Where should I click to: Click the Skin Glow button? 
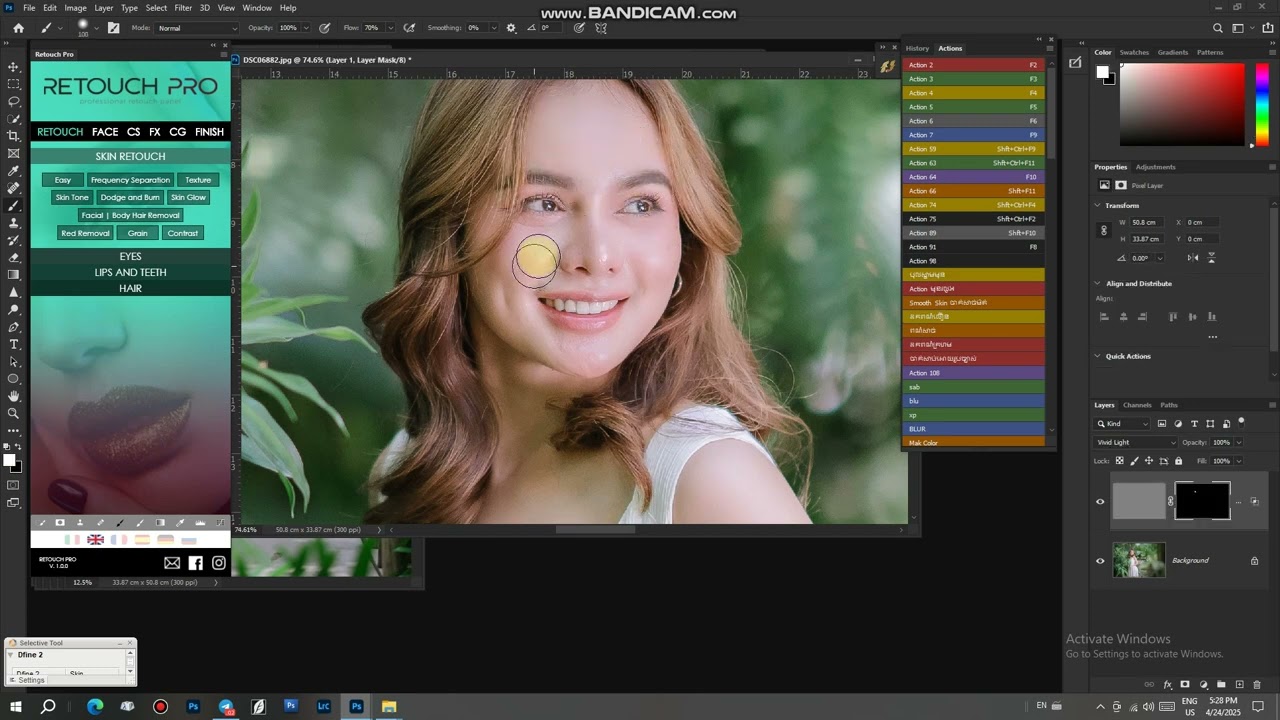pos(188,197)
